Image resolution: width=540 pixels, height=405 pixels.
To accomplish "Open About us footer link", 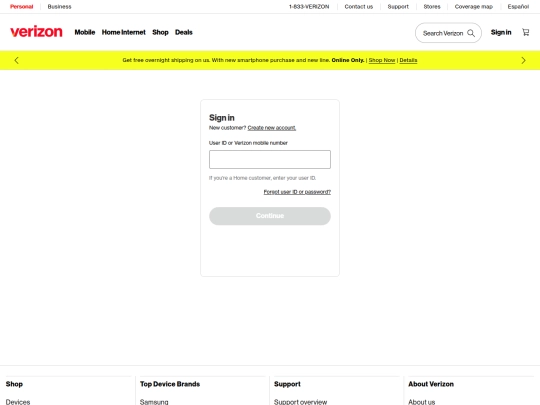I will pyautogui.click(x=422, y=402).
